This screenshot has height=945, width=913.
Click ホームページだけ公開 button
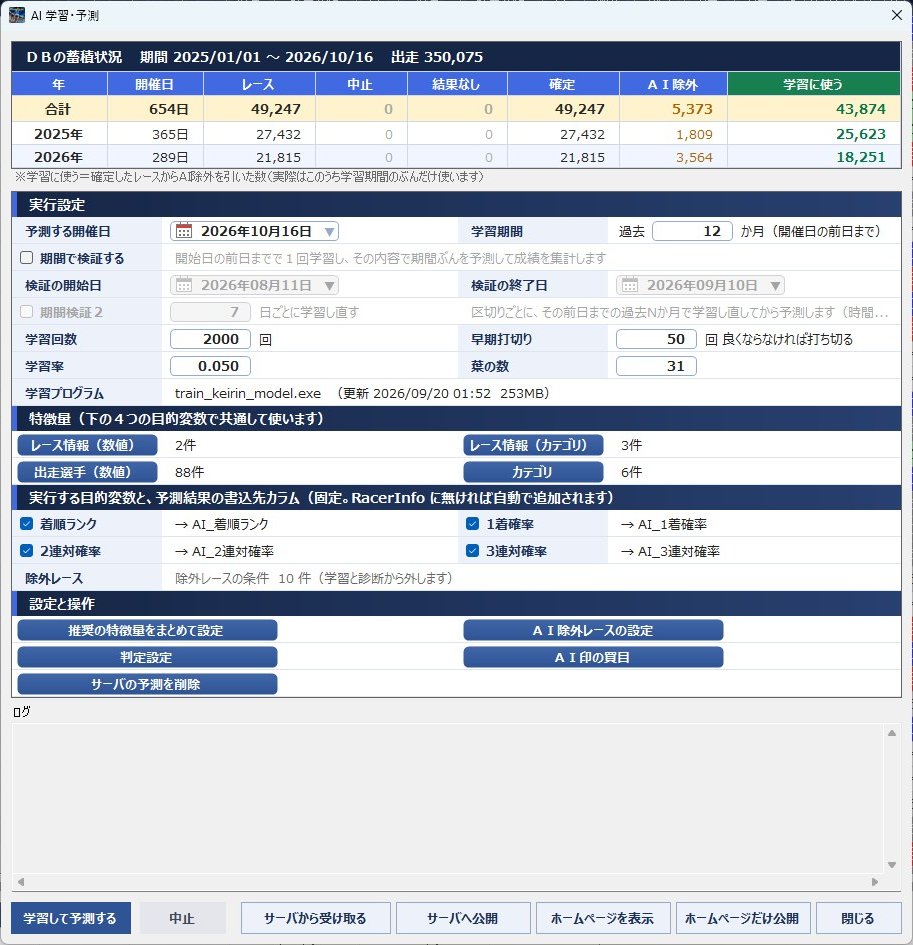pyautogui.click(x=743, y=918)
